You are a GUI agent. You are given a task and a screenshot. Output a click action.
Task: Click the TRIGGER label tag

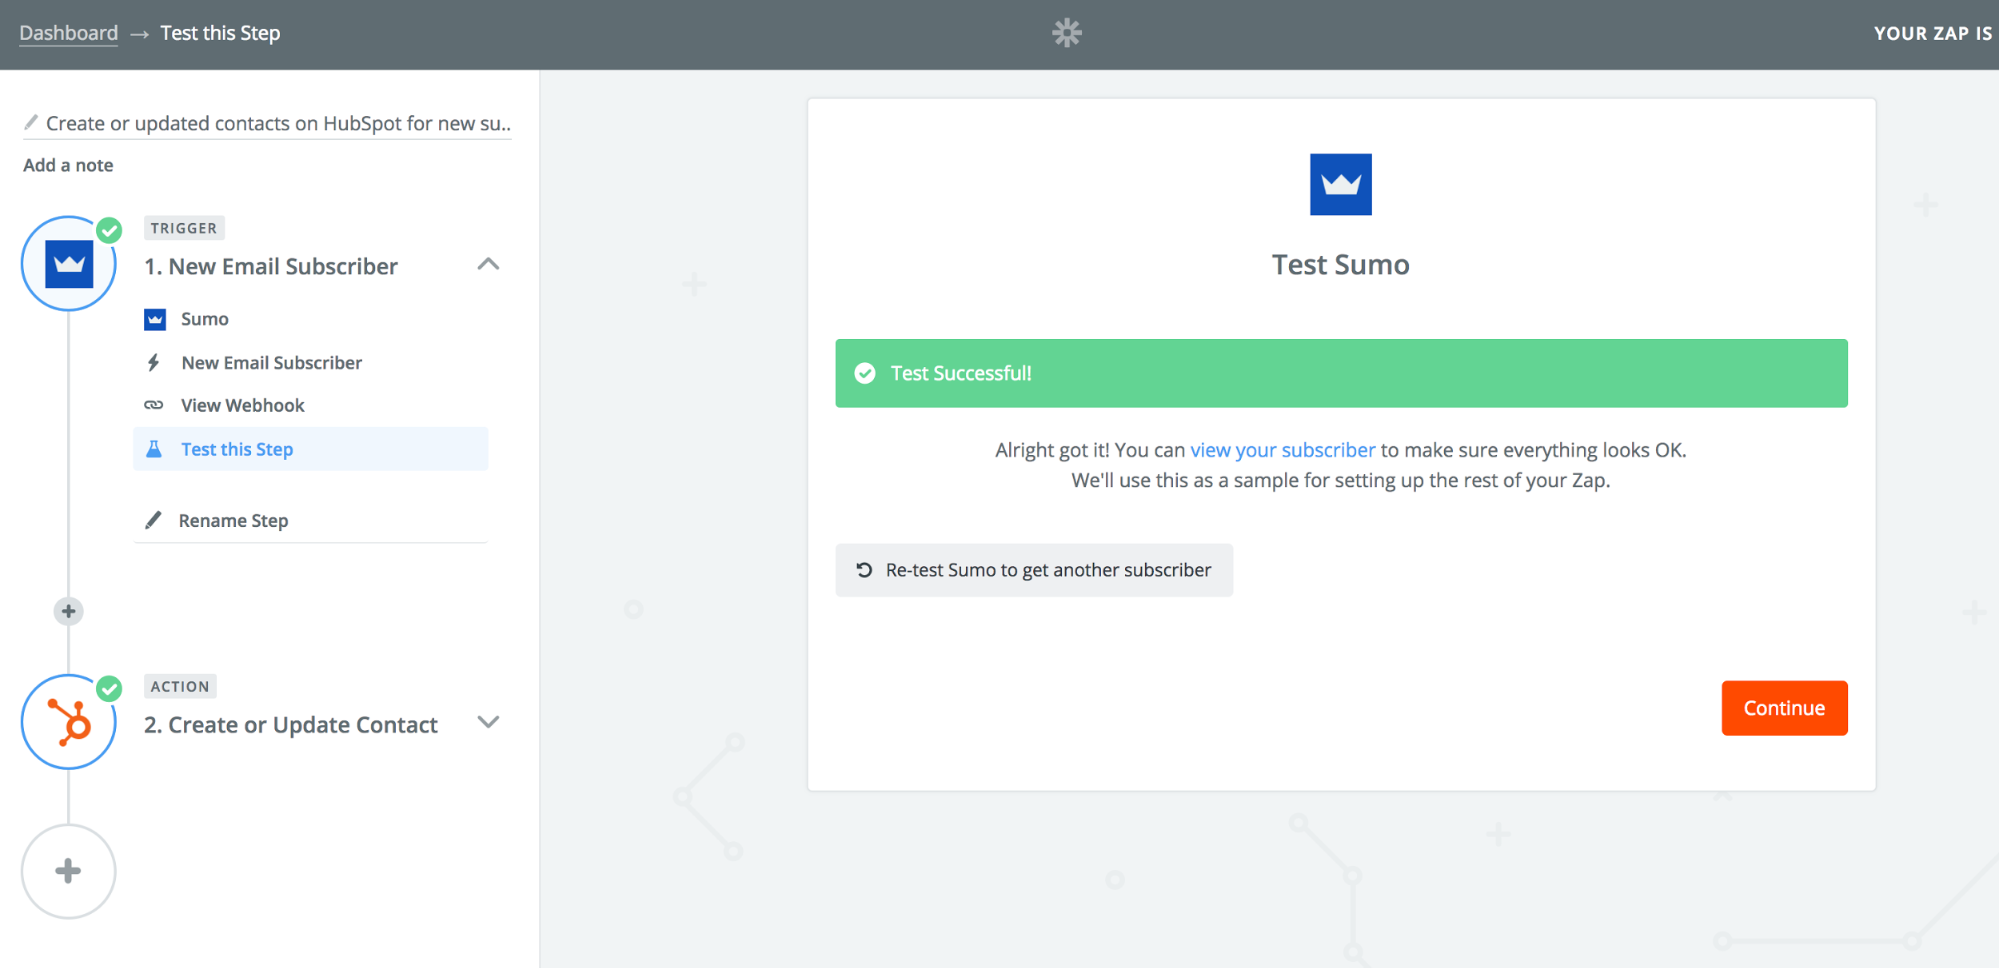click(x=184, y=228)
